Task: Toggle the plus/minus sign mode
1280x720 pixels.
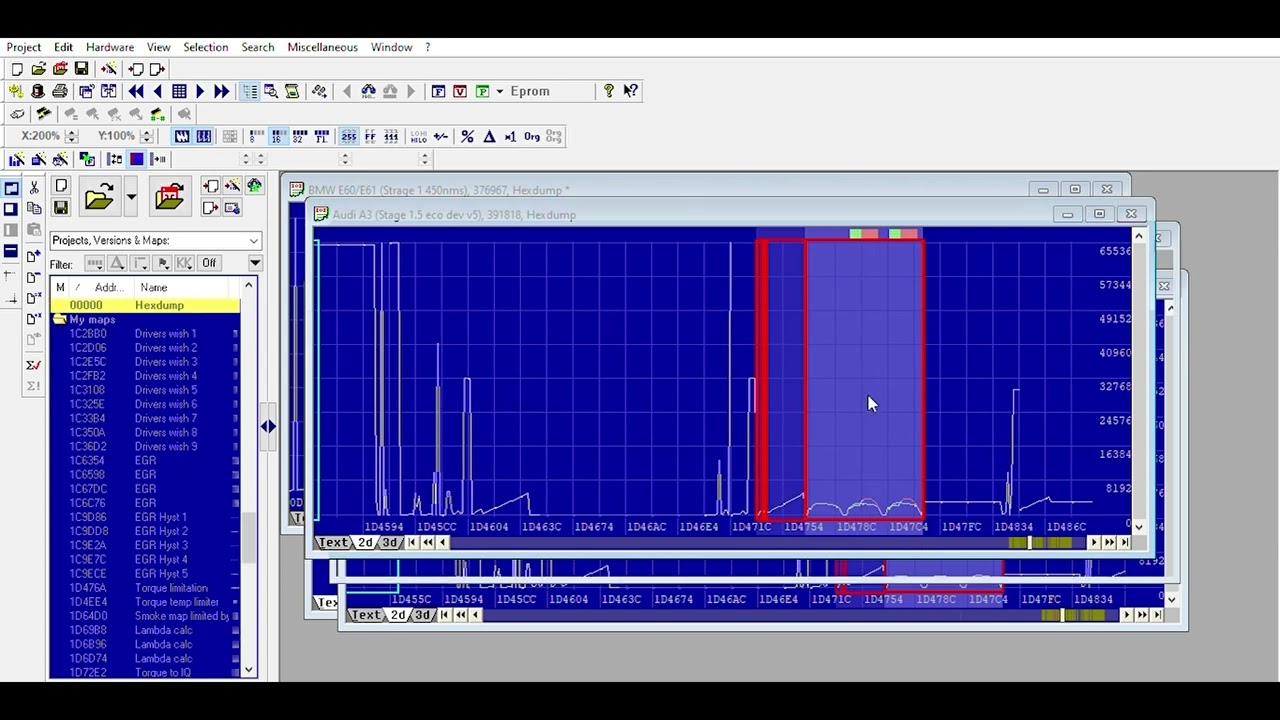Action: pyautogui.click(x=440, y=136)
